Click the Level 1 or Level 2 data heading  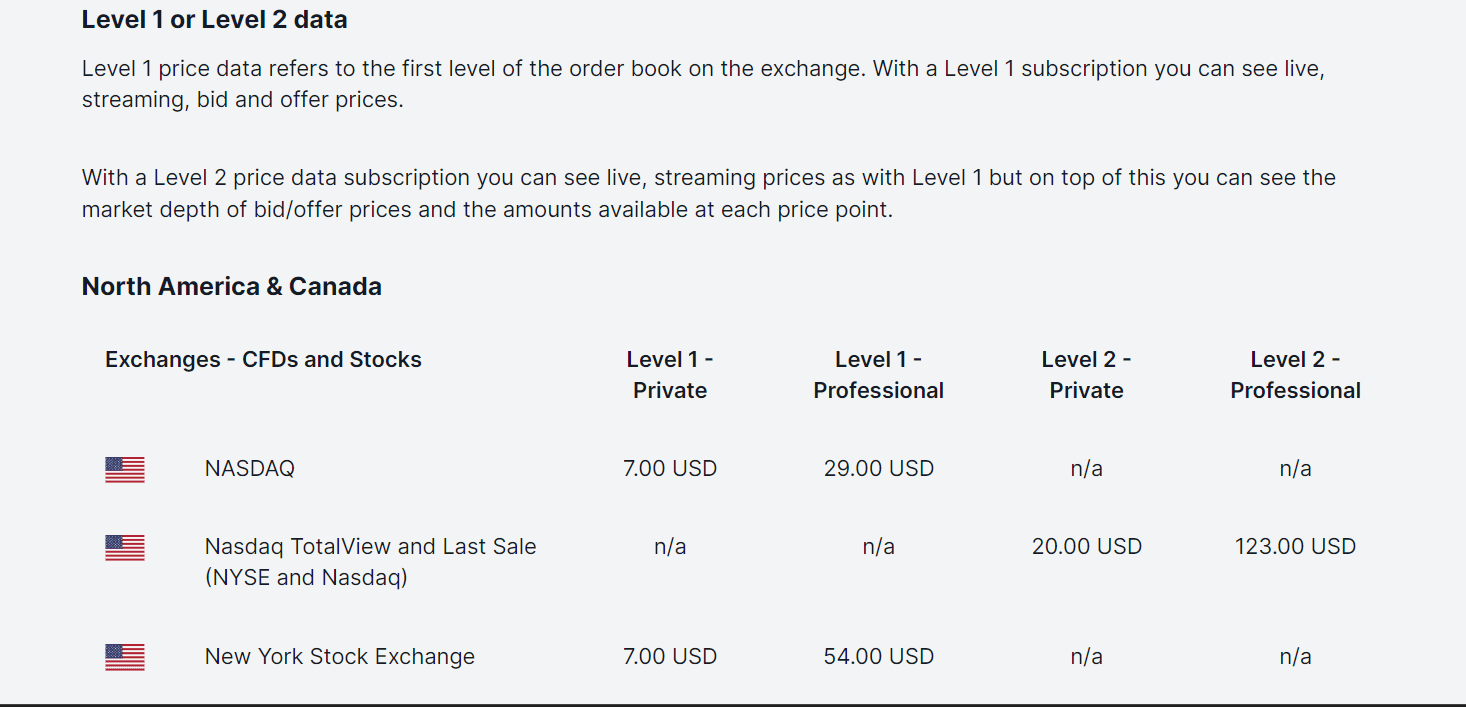pos(215,19)
